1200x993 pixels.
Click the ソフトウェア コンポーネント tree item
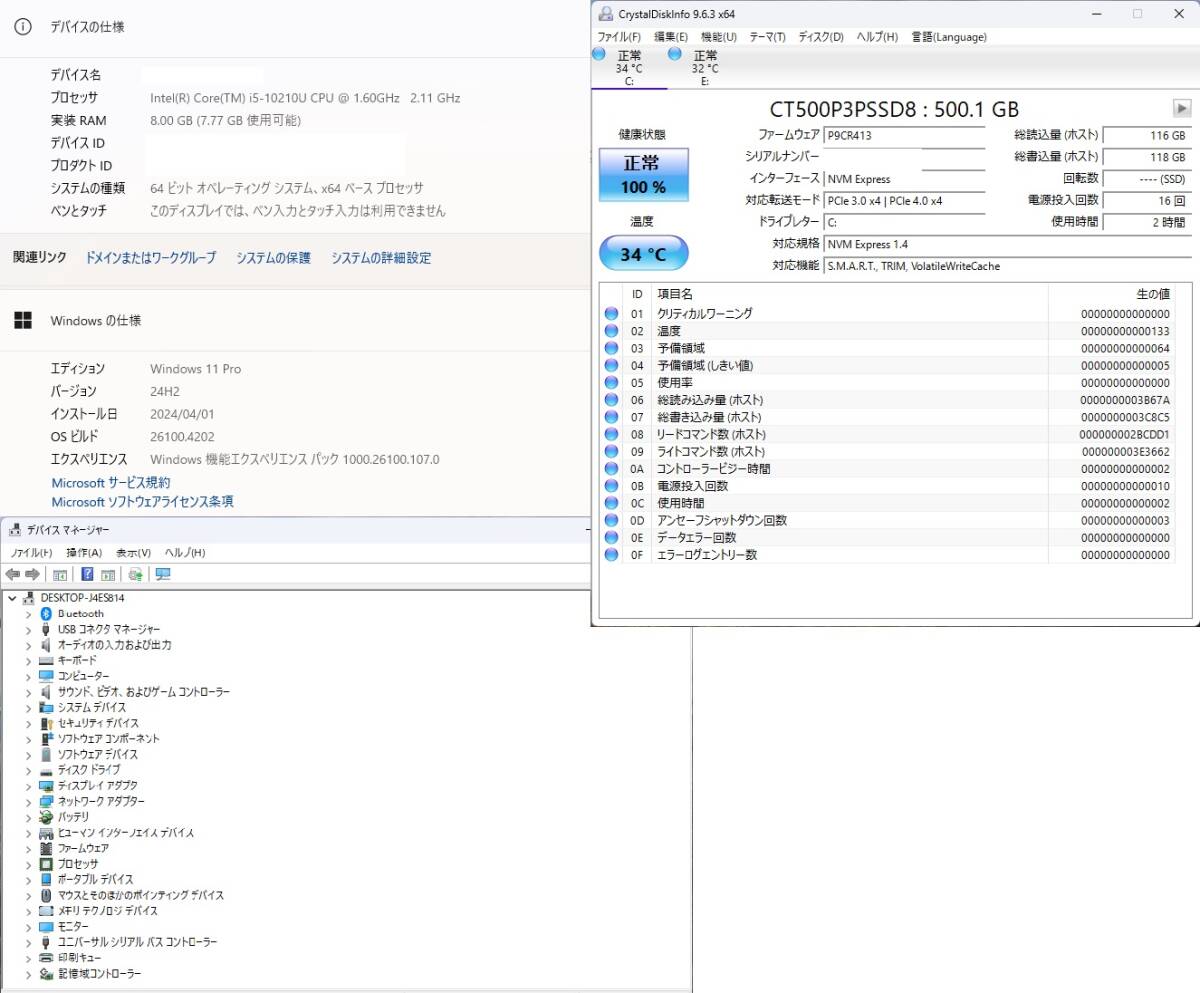tap(108, 739)
